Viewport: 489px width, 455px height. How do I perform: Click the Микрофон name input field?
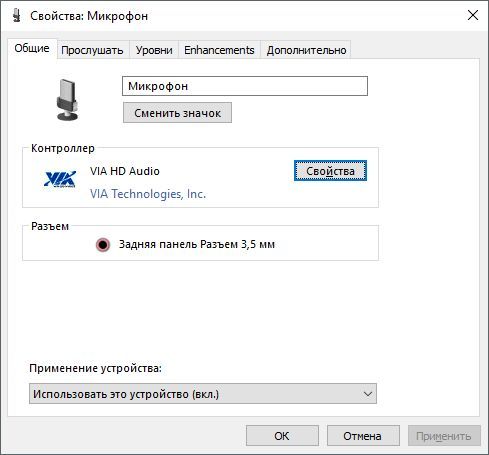click(x=245, y=86)
